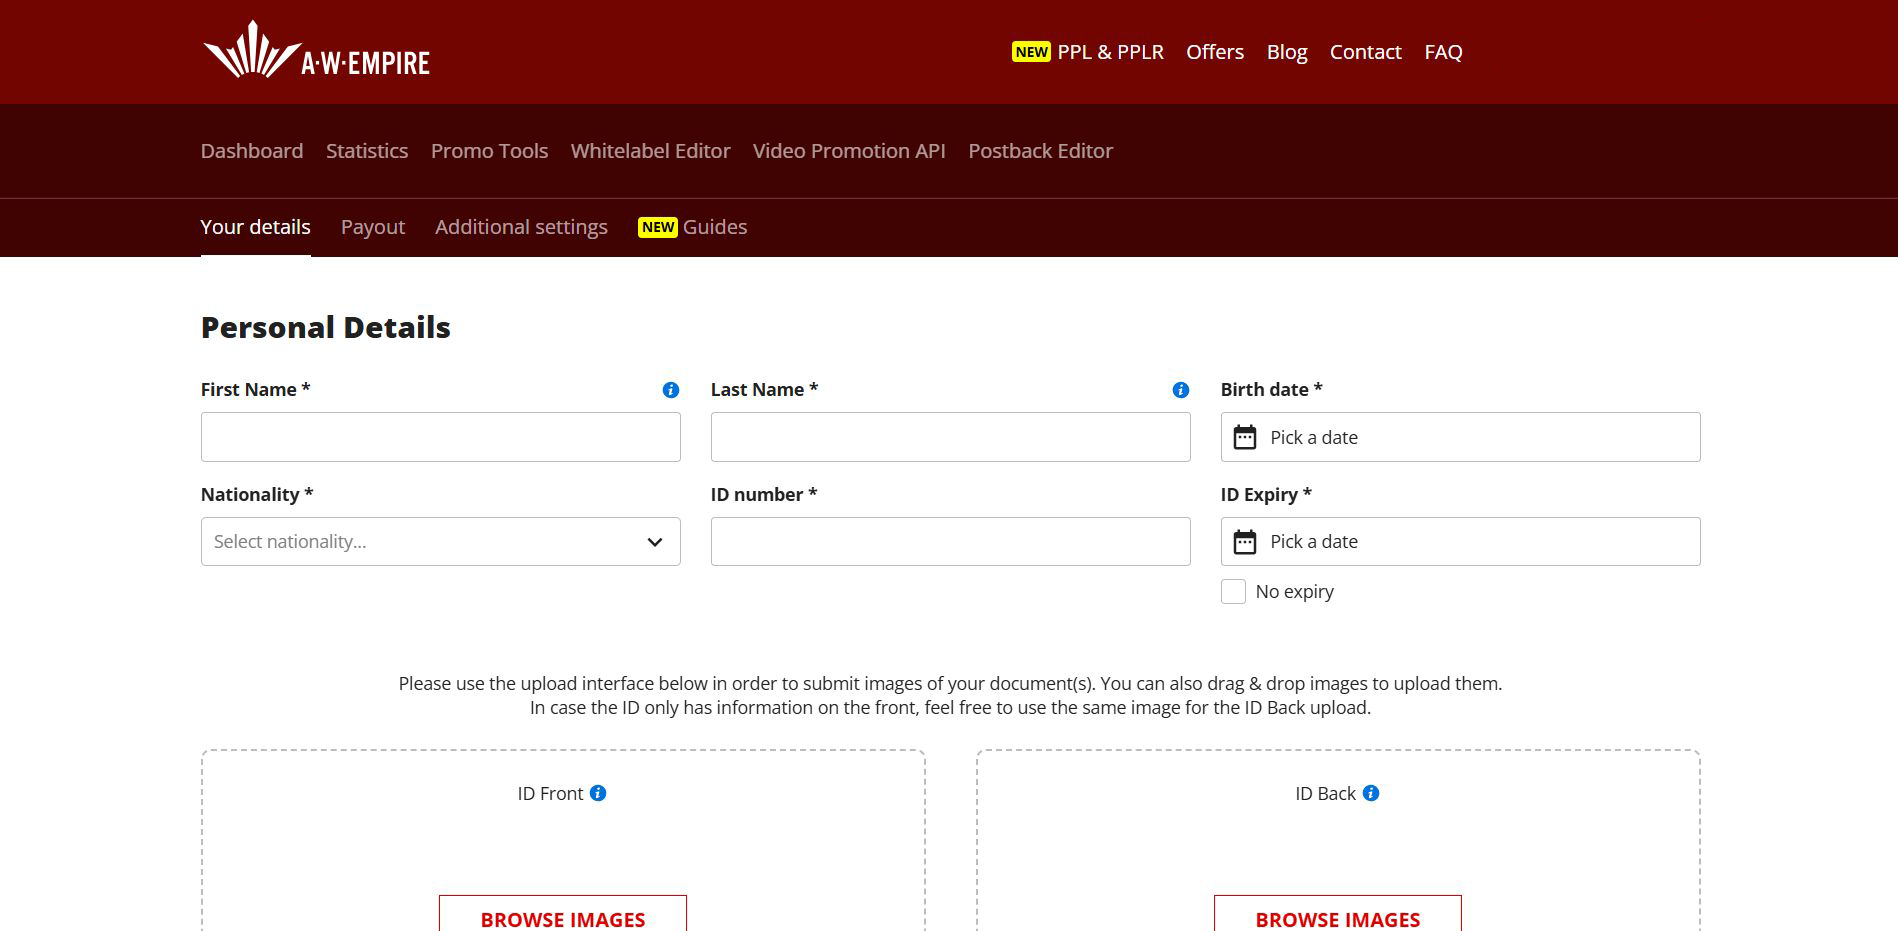The height and width of the screenshot is (931, 1898).
Task: Open the Select nationality combo box
Action: [x=440, y=541]
